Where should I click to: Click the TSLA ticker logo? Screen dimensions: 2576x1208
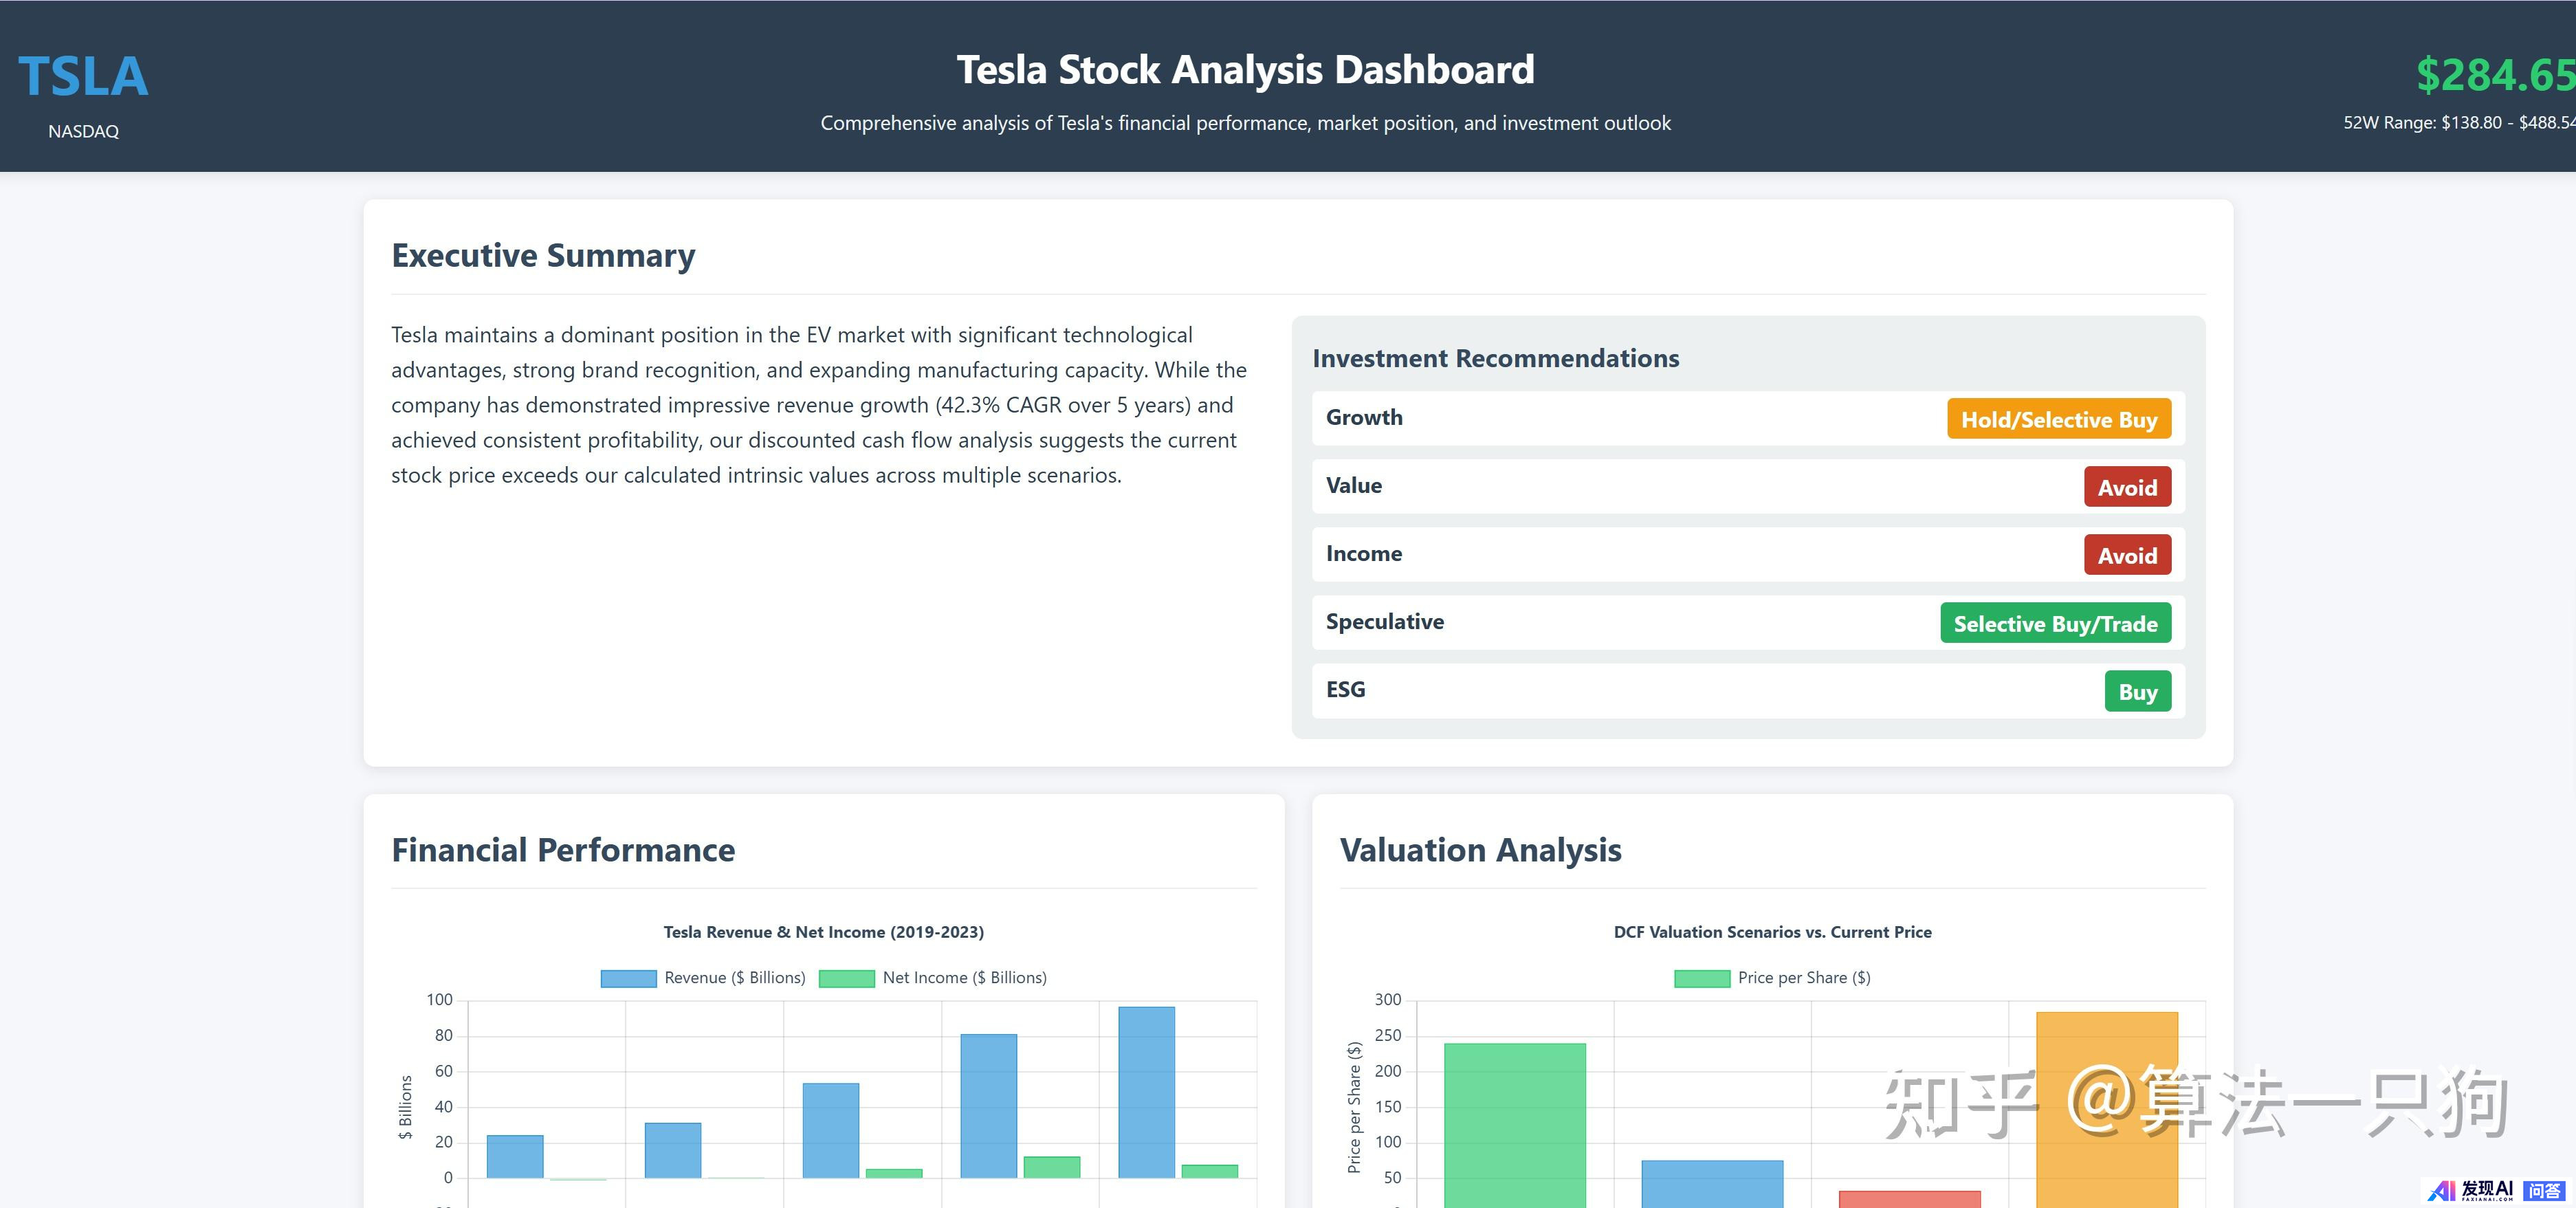click(x=83, y=77)
